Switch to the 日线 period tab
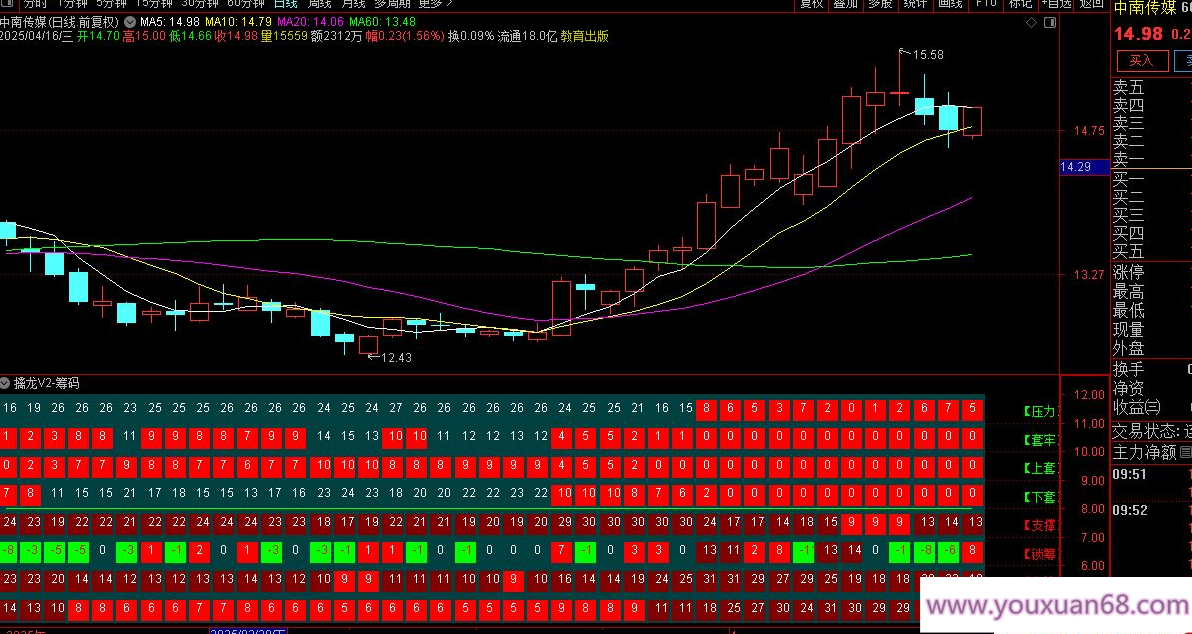The width and height of the screenshot is (1192, 634). [x=286, y=4]
